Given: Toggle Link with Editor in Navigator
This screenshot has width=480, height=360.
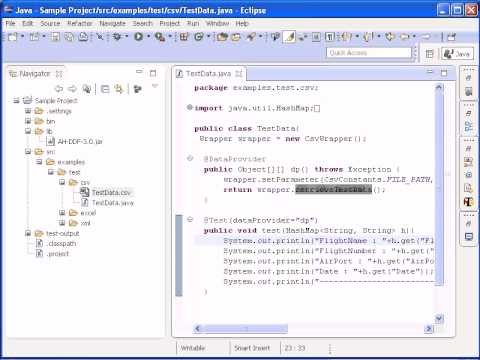Looking at the screenshot, I should [119, 89].
